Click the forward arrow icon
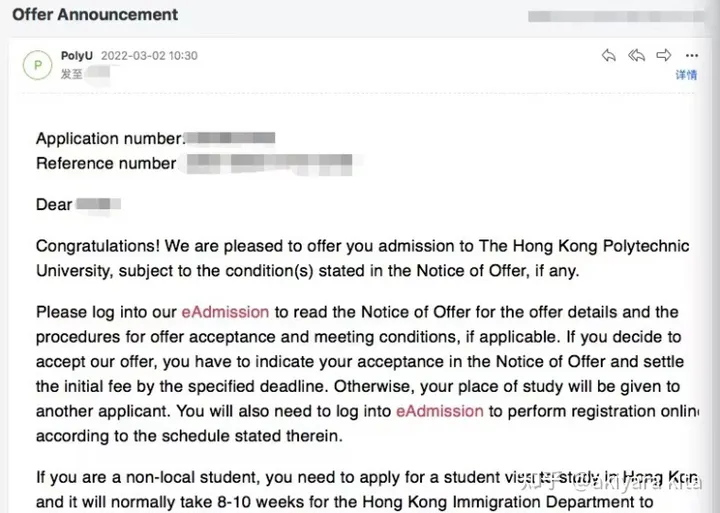Screen dimensions: 720x513 [x=664, y=56]
